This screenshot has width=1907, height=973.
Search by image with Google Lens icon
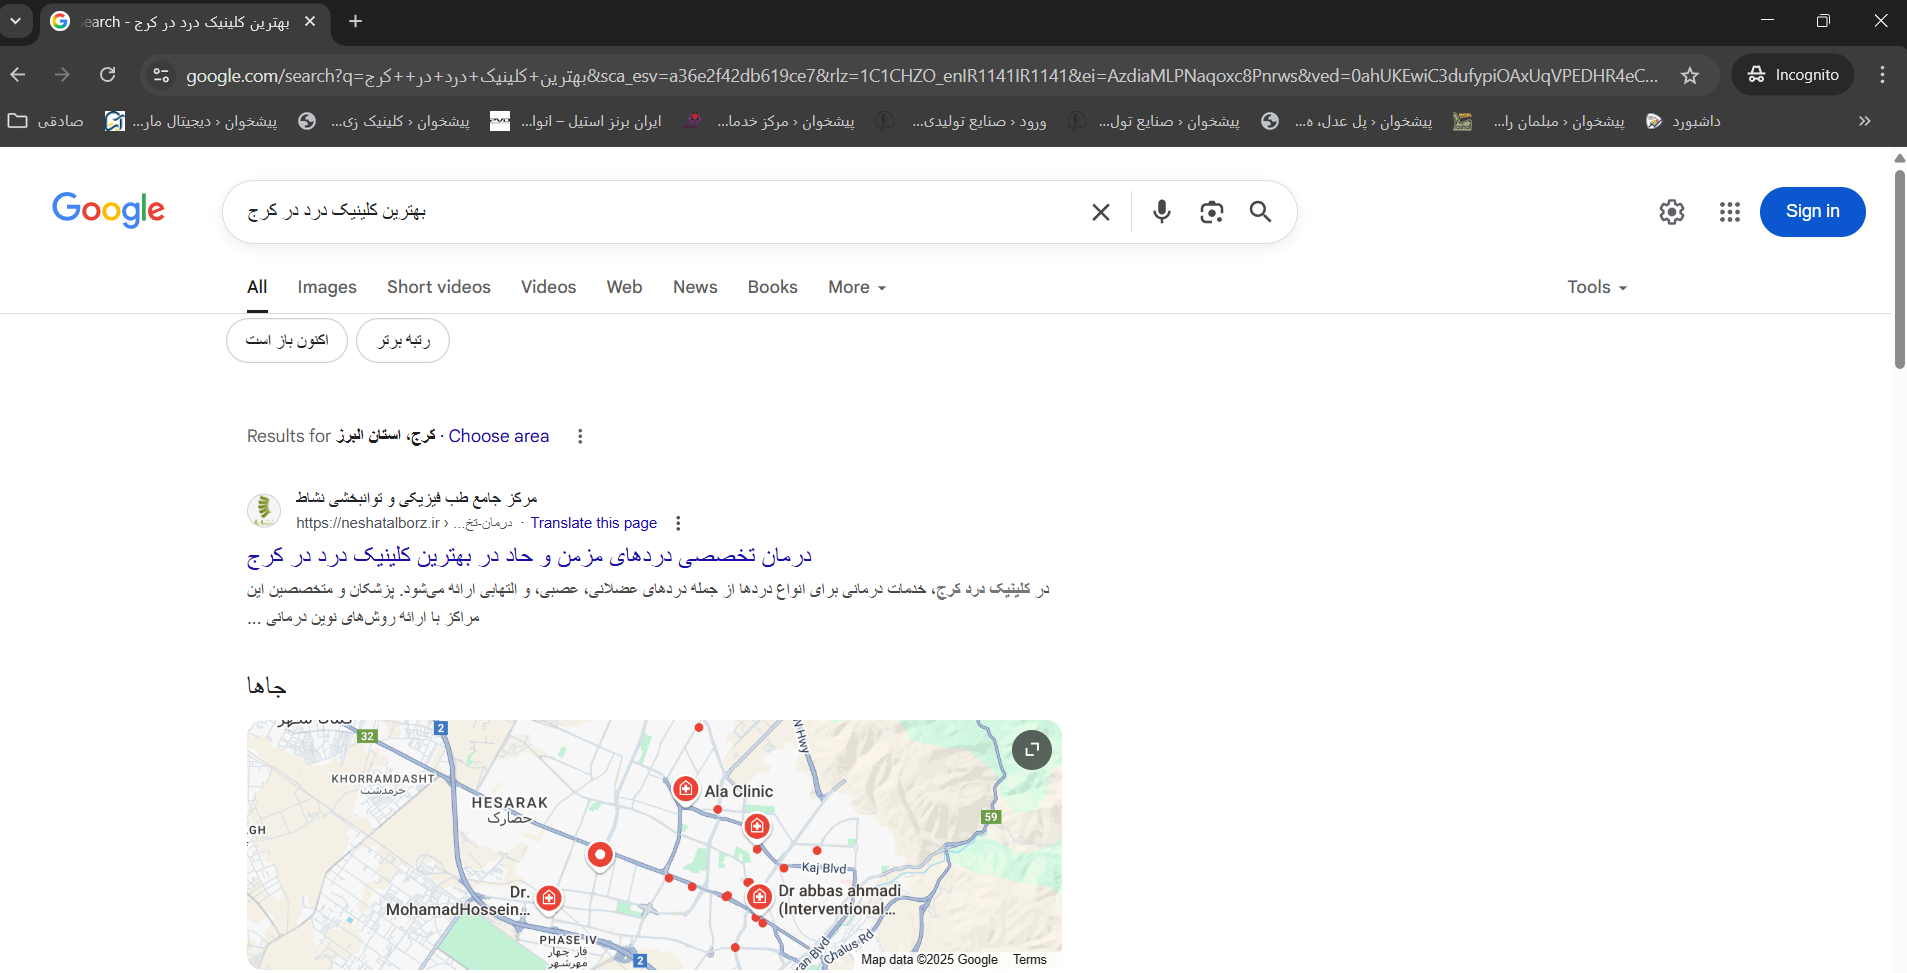pyautogui.click(x=1211, y=212)
